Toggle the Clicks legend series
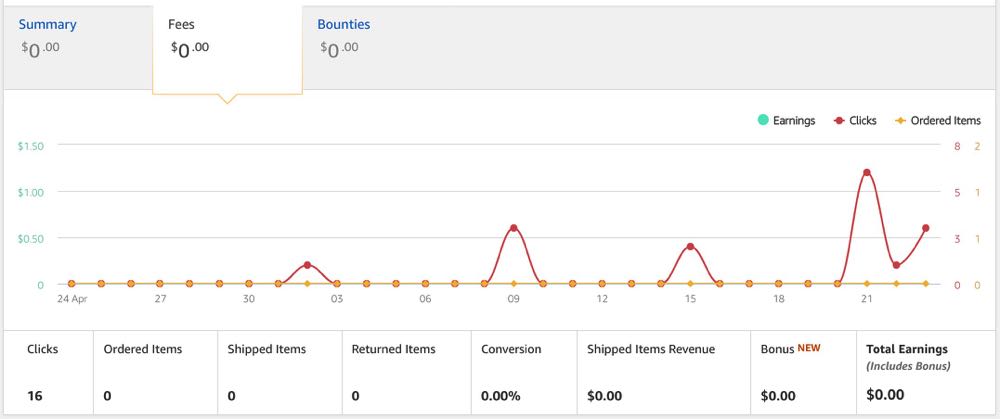This screenshot has width=1000, height=419. (x=855, y=120)
